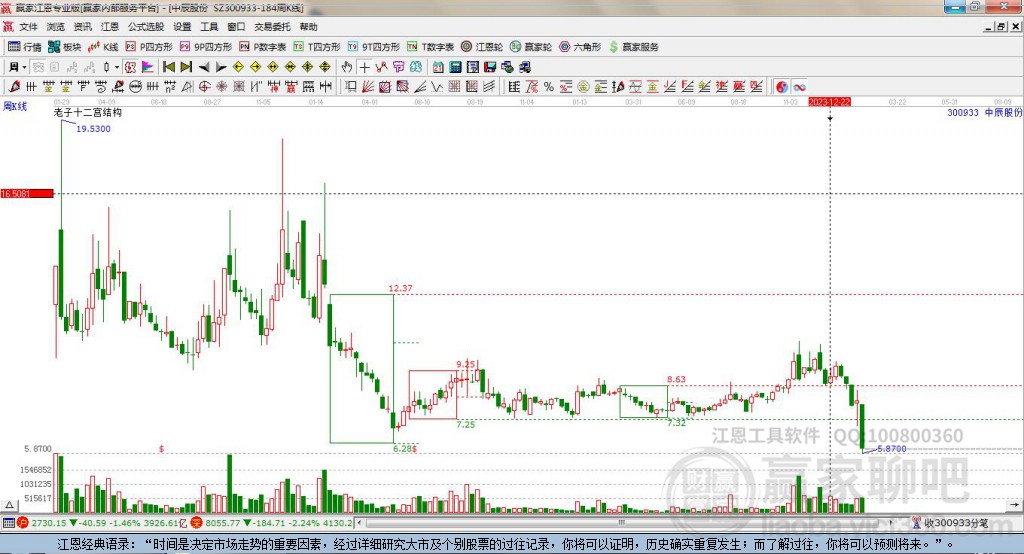Click the black right arrow icon

coord(221,67)
